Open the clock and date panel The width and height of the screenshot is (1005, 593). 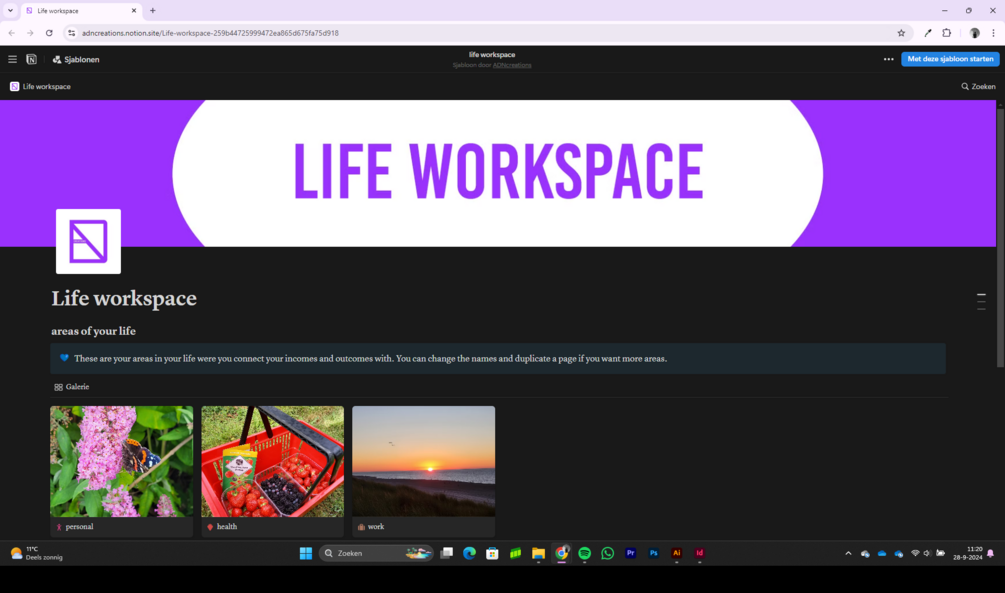tap(968, 553)
